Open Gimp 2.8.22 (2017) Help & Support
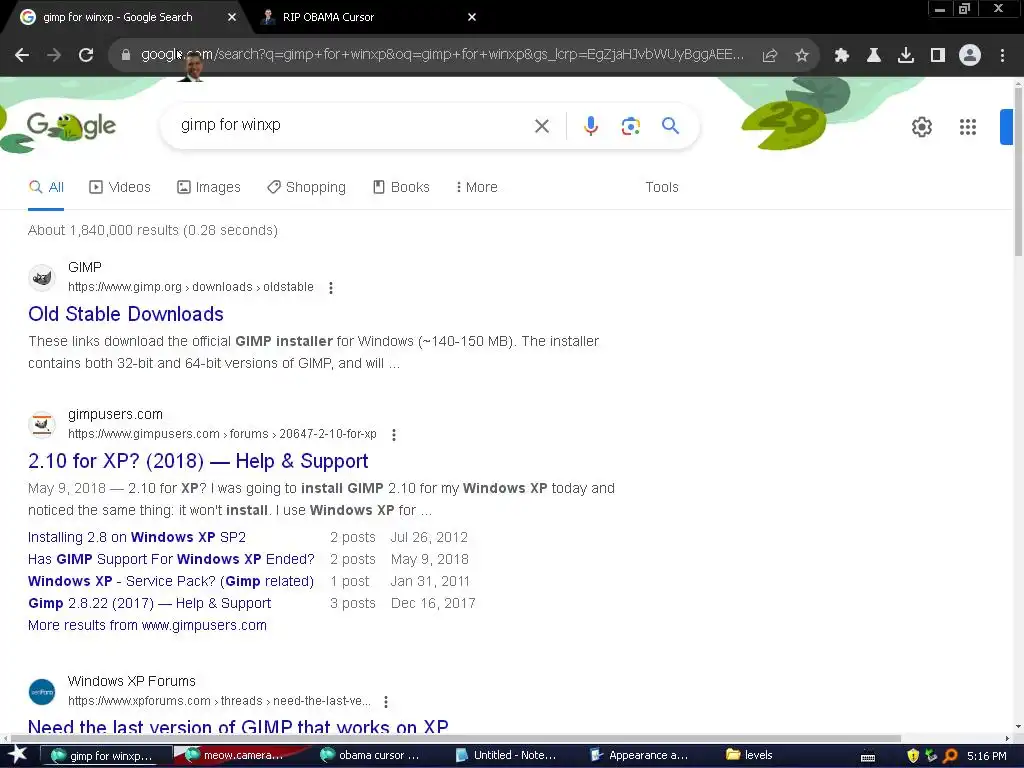Screen dimensions: 1024x768 point(150,603)
